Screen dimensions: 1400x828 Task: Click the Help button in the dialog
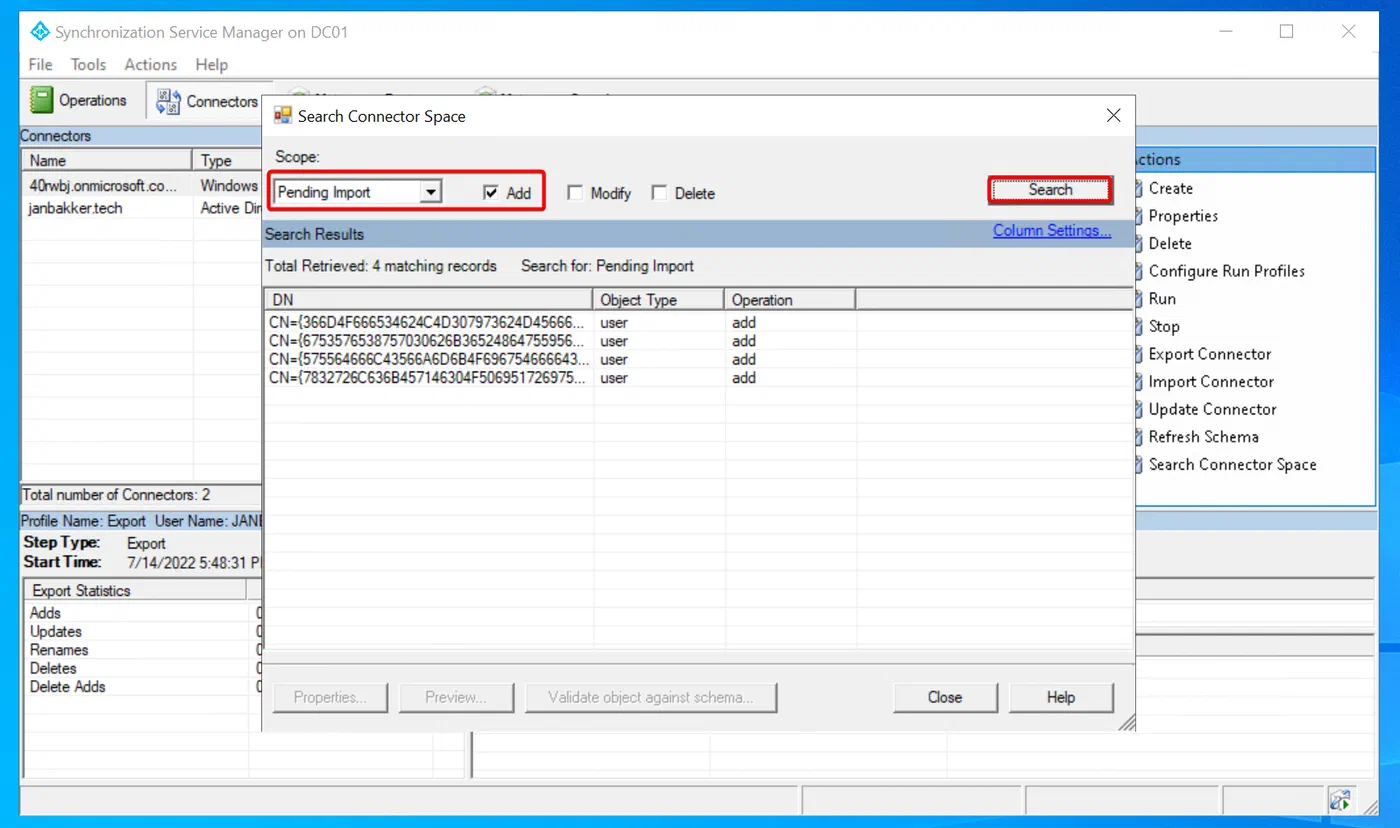(x=1061, y=697)
